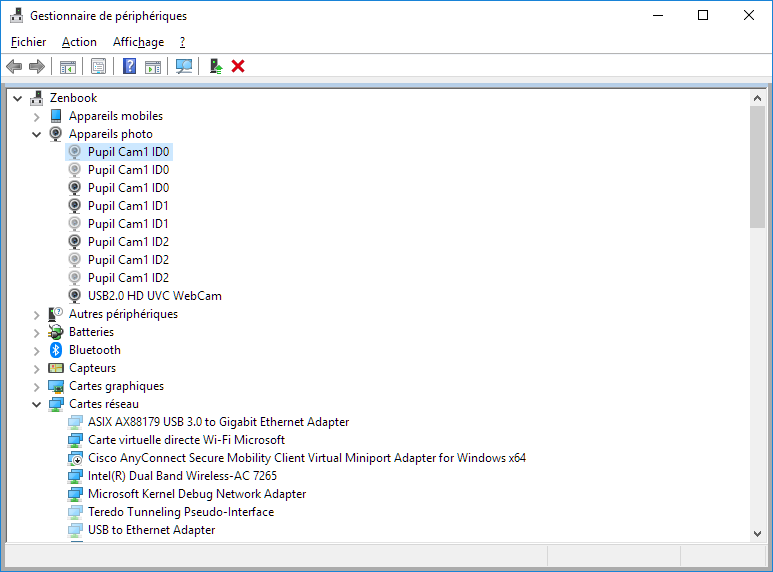Screen dimensions: 773x572
Task: Open the ? help menu
Action: pyautogui.click(x=182, y=42)
